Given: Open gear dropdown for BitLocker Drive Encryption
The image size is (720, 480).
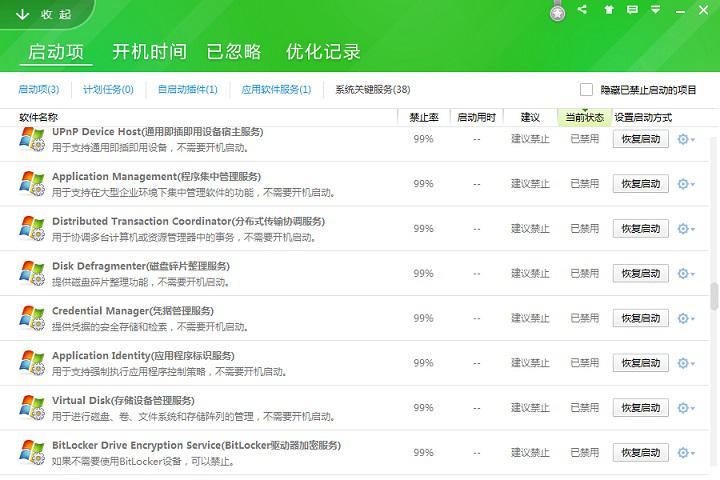Looking at the screenshot, I should point(686,452).
